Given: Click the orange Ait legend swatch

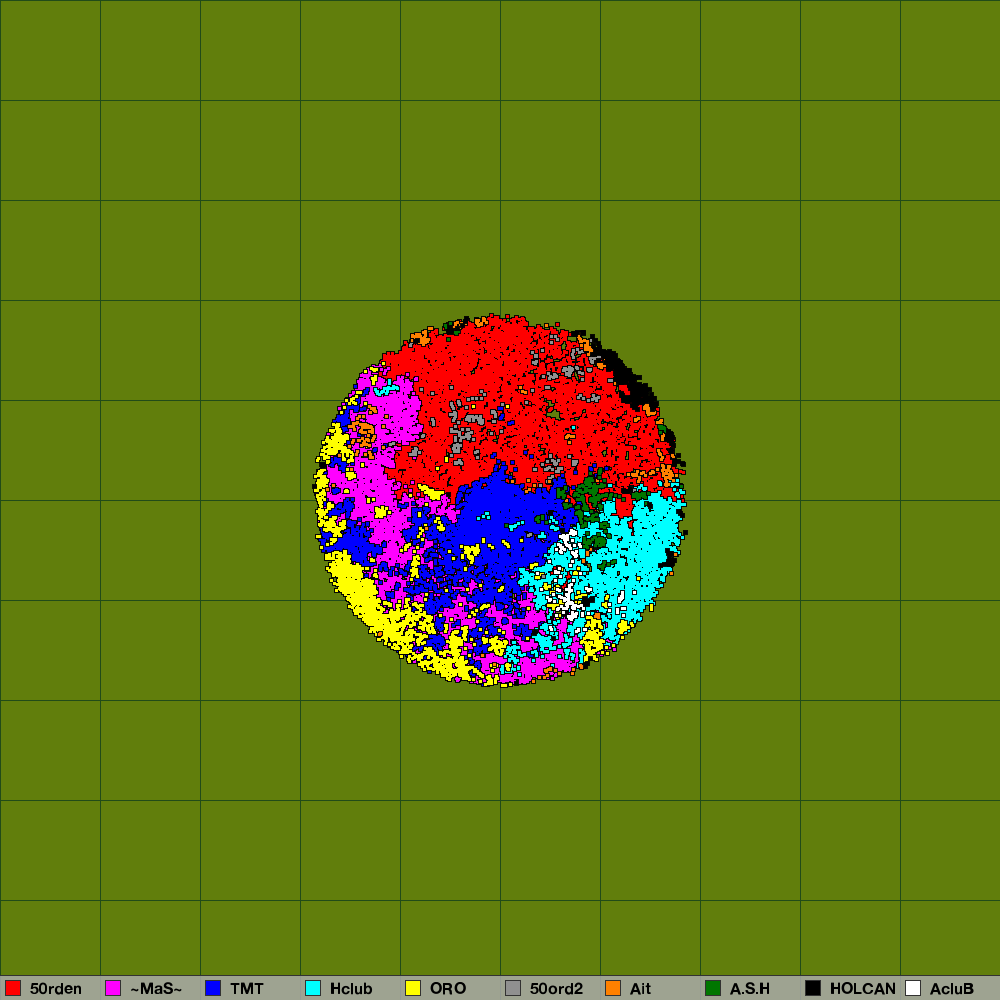Looking at the screenshot, I should click(x=613, y=988).
